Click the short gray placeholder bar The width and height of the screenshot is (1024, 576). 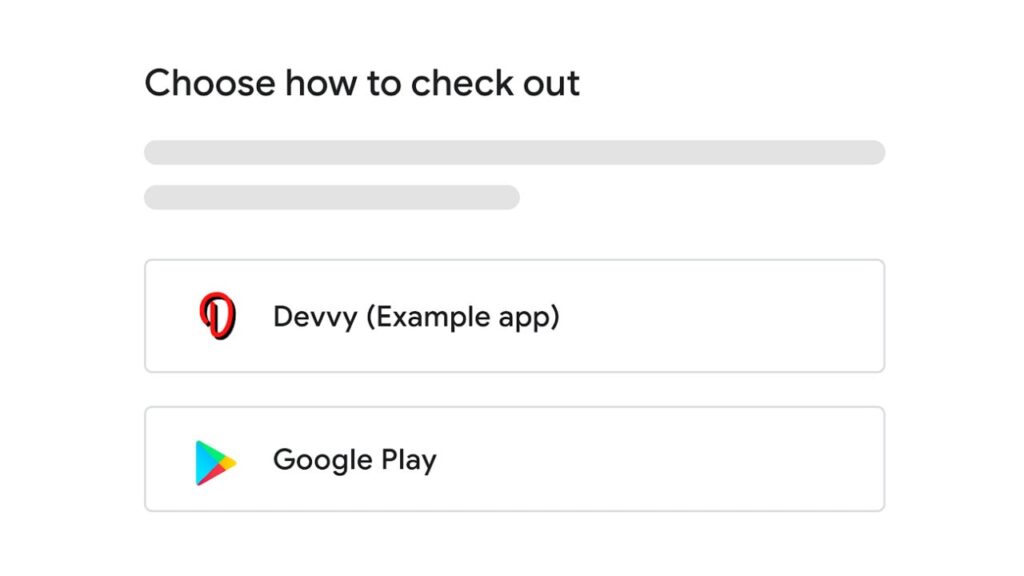click(x=331, y=197)
